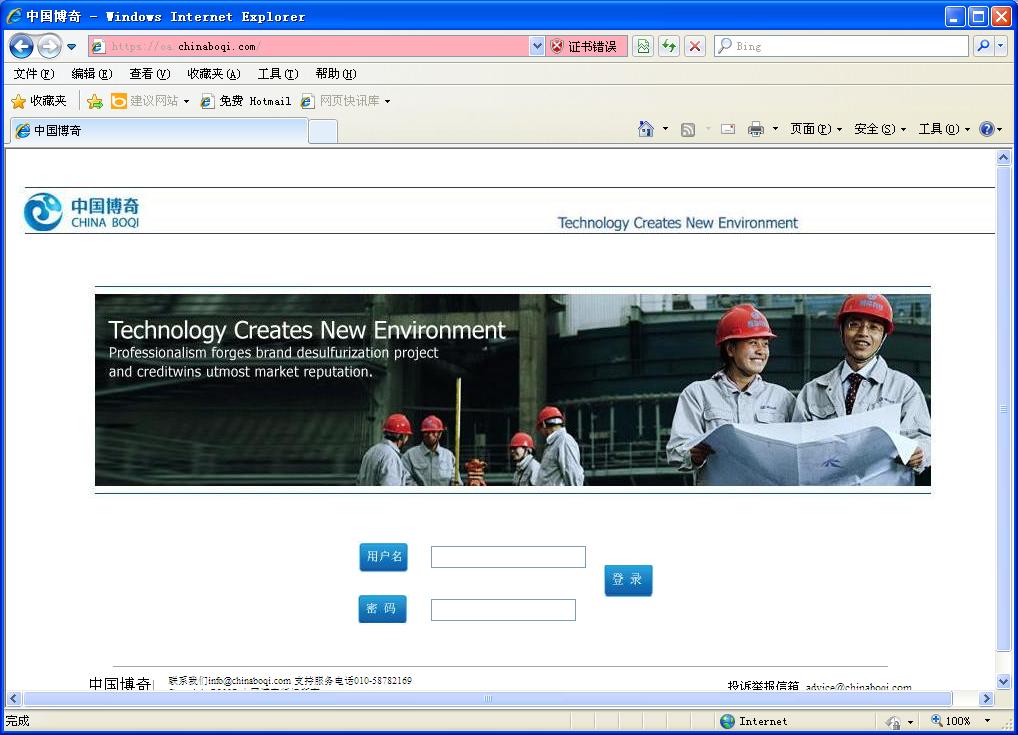Click the protected mode status icon
The width and height of the screenshot is (1018, 735).
point(893,721)
